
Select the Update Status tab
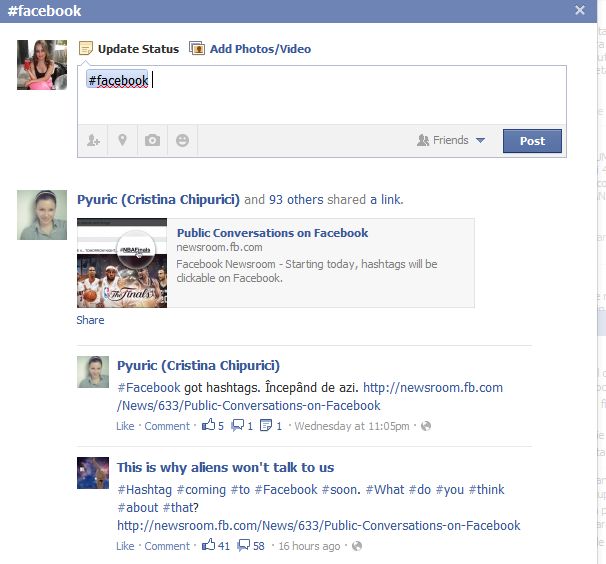point(129,49)
